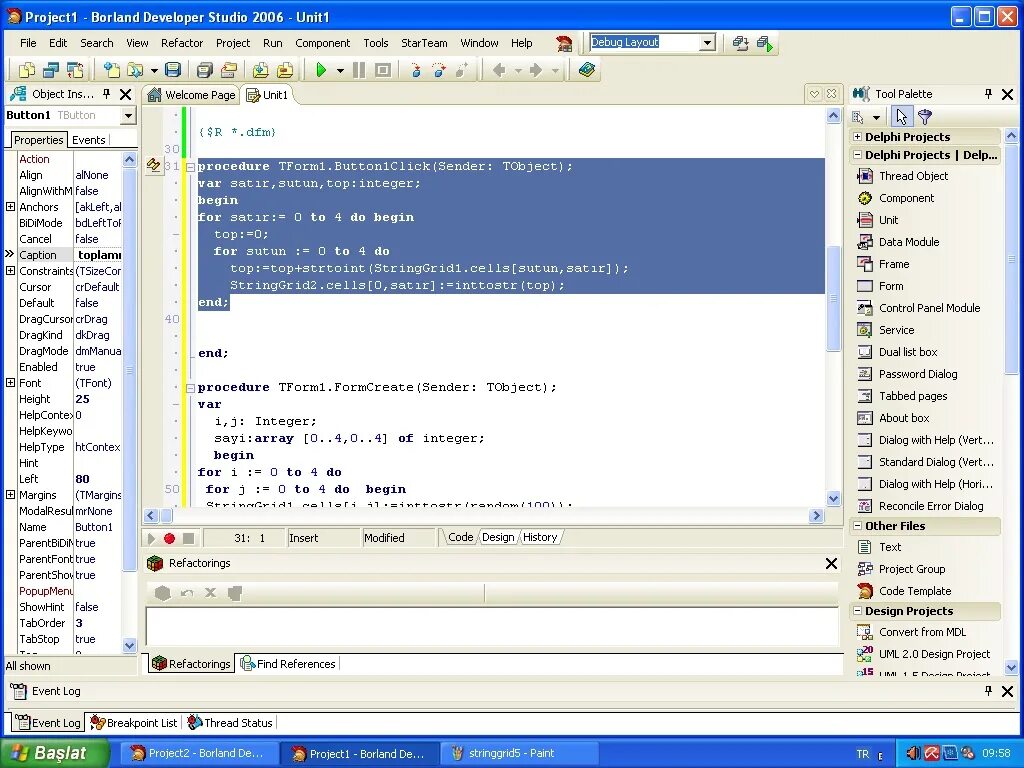The image size is (1024, 768).
Task: Open the Thread Status tab
Action: (229, 722)
